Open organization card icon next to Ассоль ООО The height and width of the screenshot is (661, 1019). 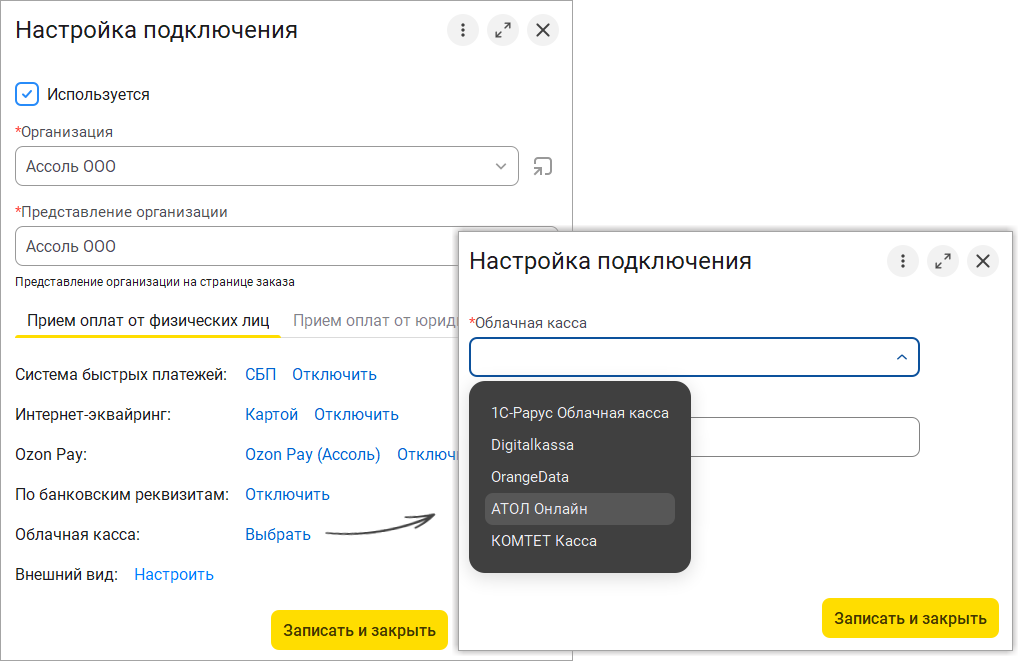point(543,166)
